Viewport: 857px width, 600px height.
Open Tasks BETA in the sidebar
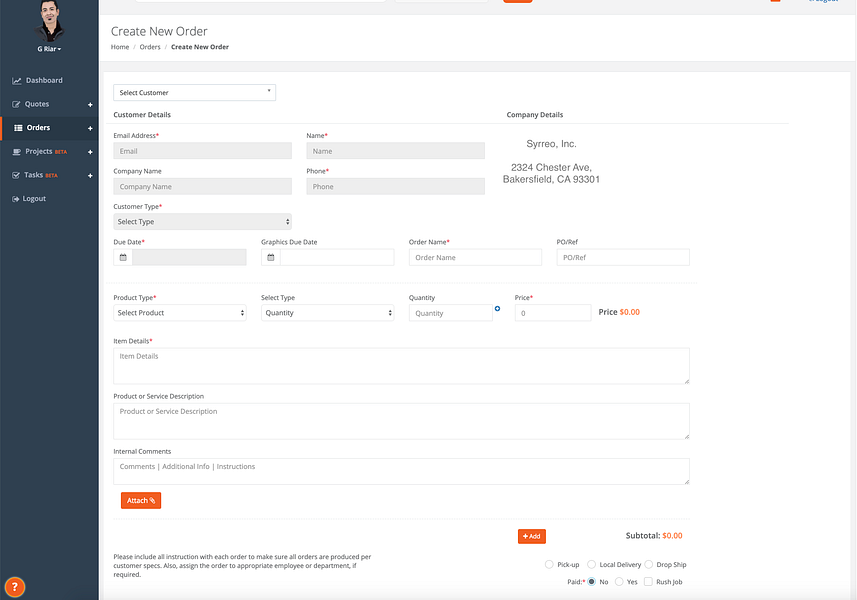pos(40,175)
